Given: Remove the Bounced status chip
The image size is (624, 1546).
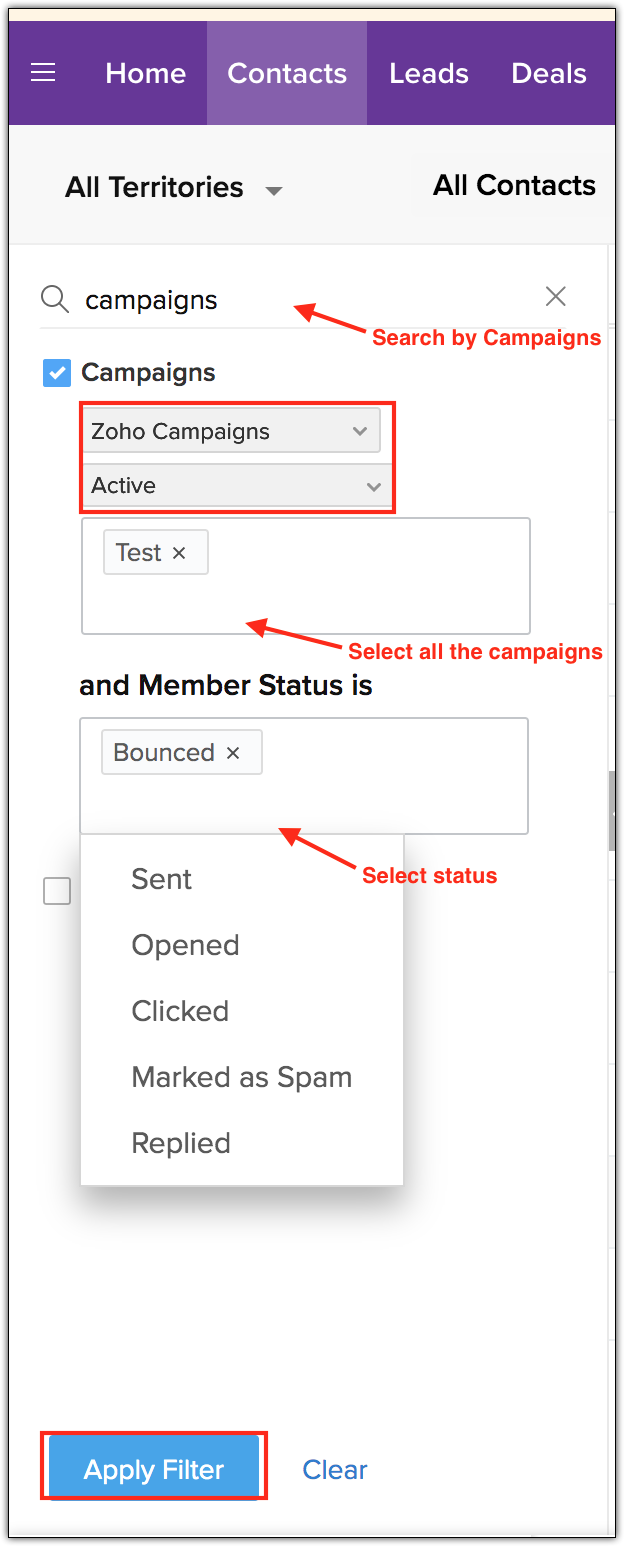Looking at the screenshot, I should (235, 751).
